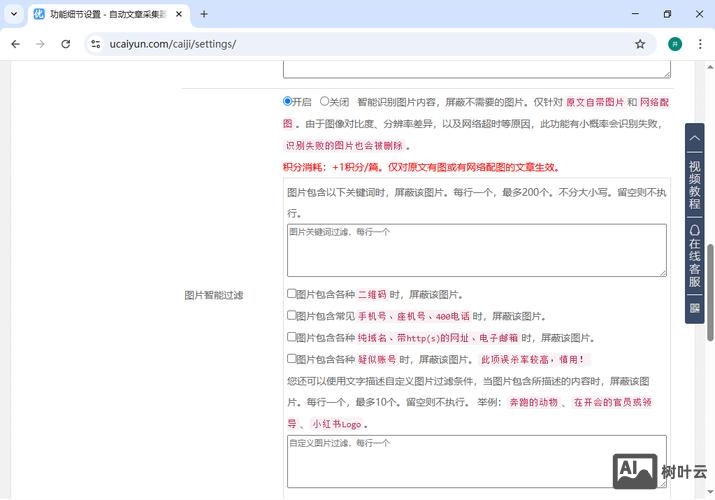
Task: Click the 识别失败的图片也会被删除 highlighted text
Action: point(344,145)
